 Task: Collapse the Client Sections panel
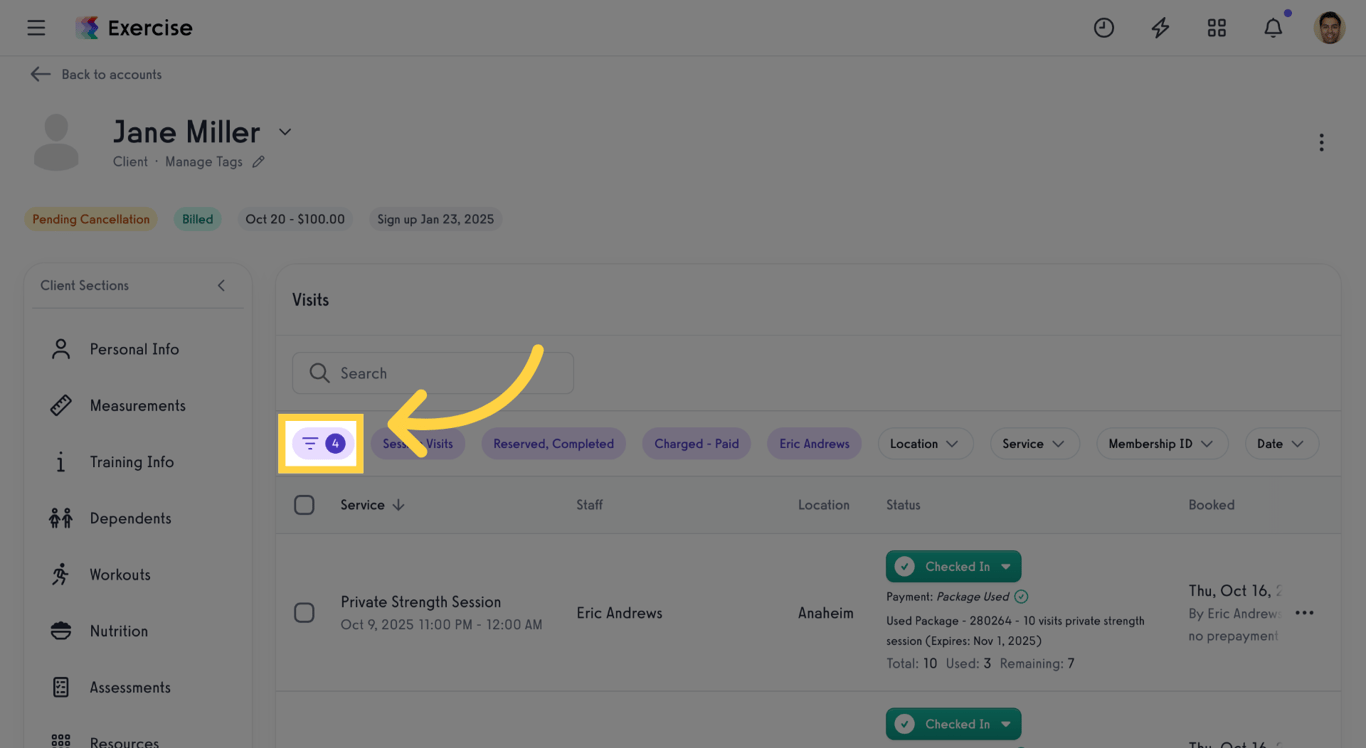coord(221,286)
